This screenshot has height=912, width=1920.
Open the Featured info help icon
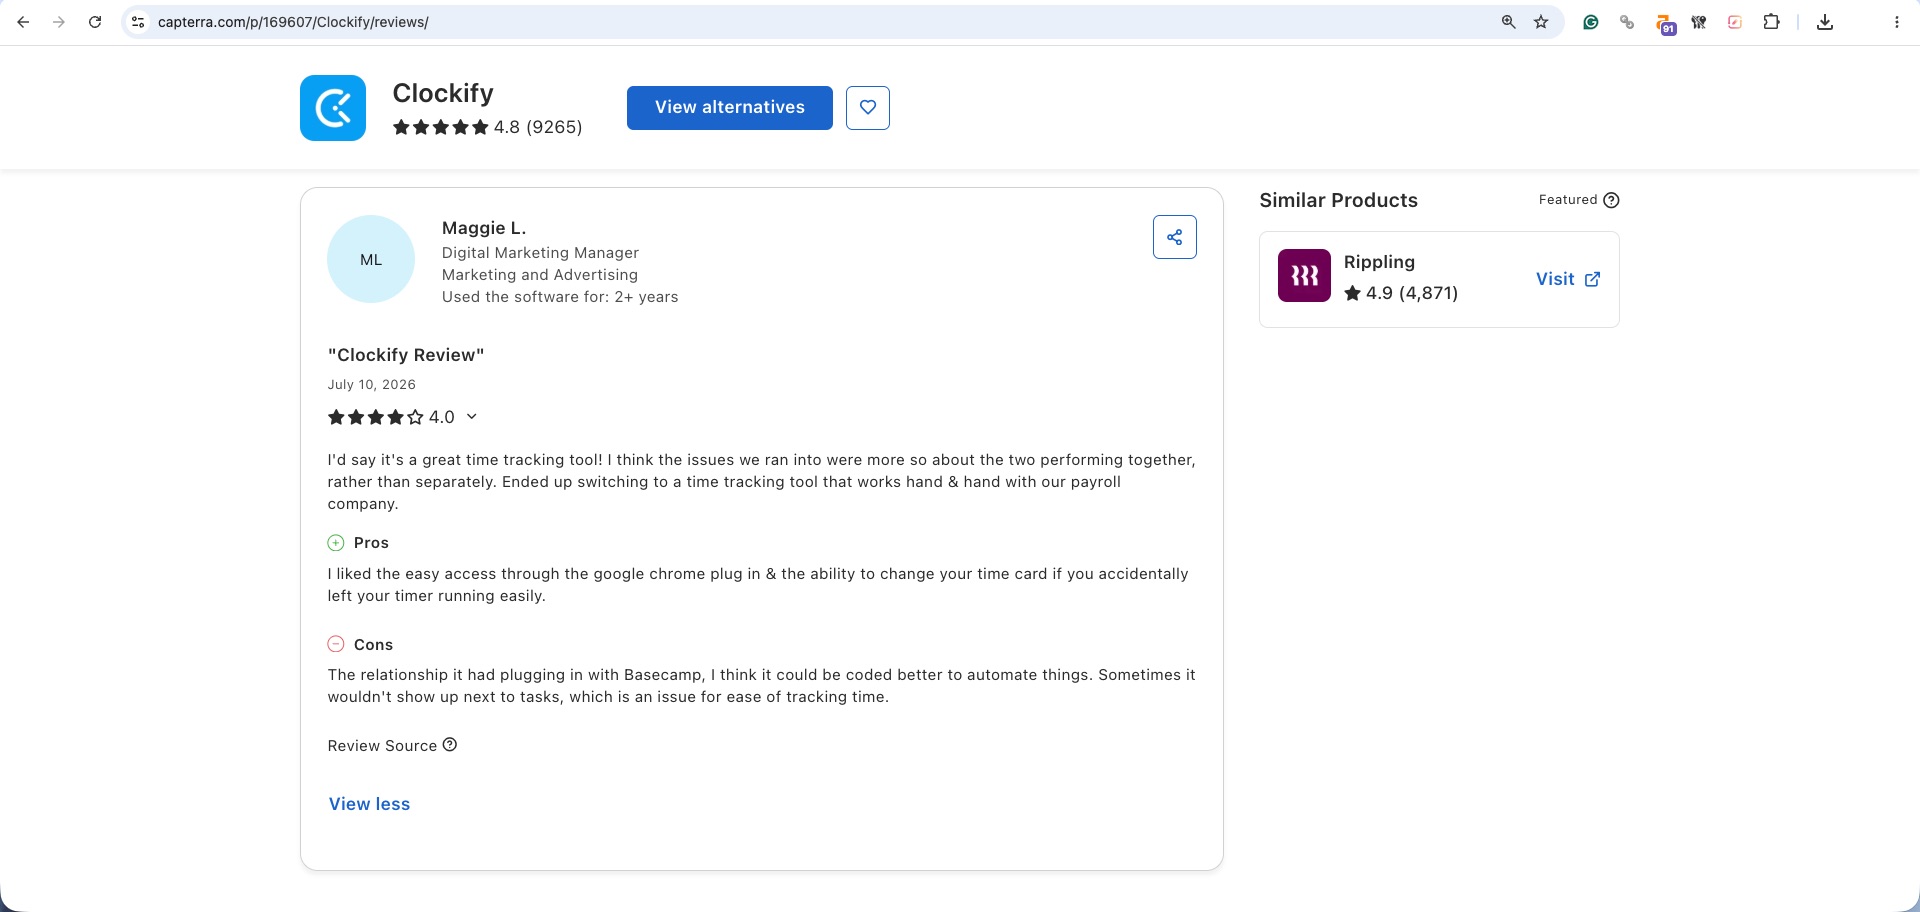coord(1611,200)
